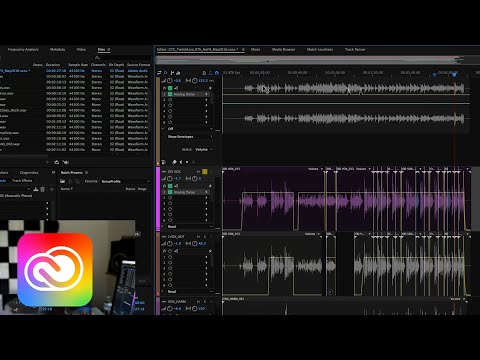Viewport: 480px width, 360px height.
Task: Click the blue snapping icon above master track
Action: [217, 73]
